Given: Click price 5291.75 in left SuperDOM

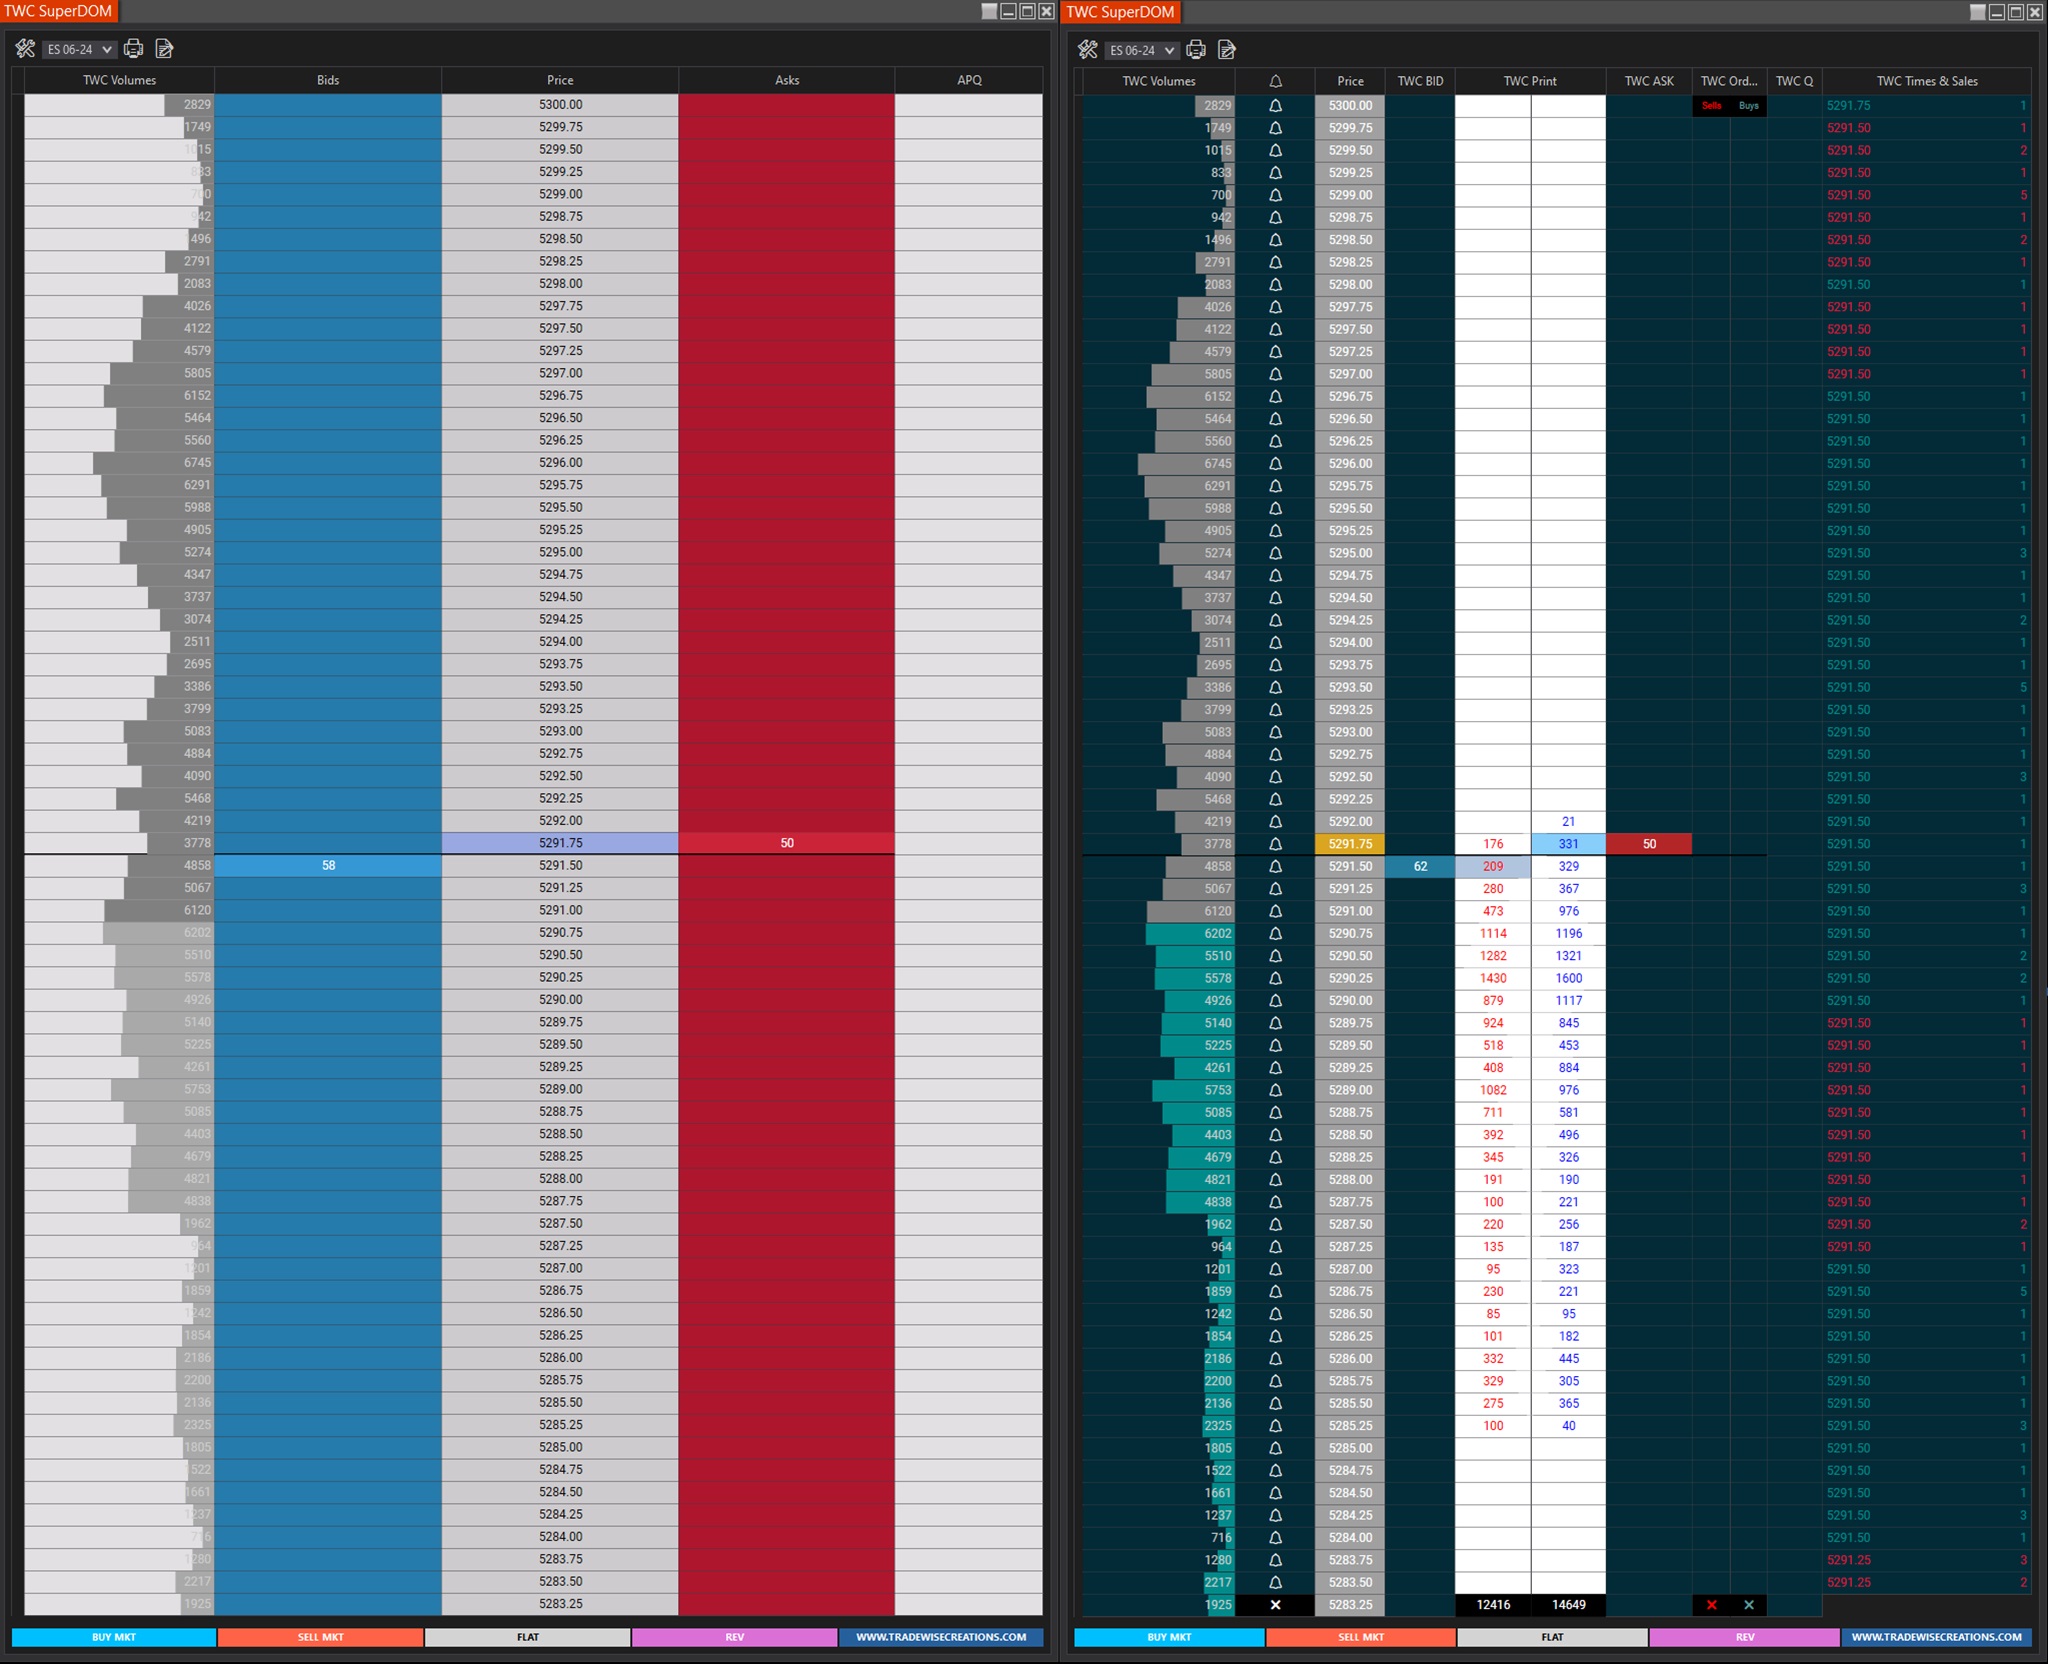Looking at the screenshot, I should pyautogui.click(x=560, y=843).
